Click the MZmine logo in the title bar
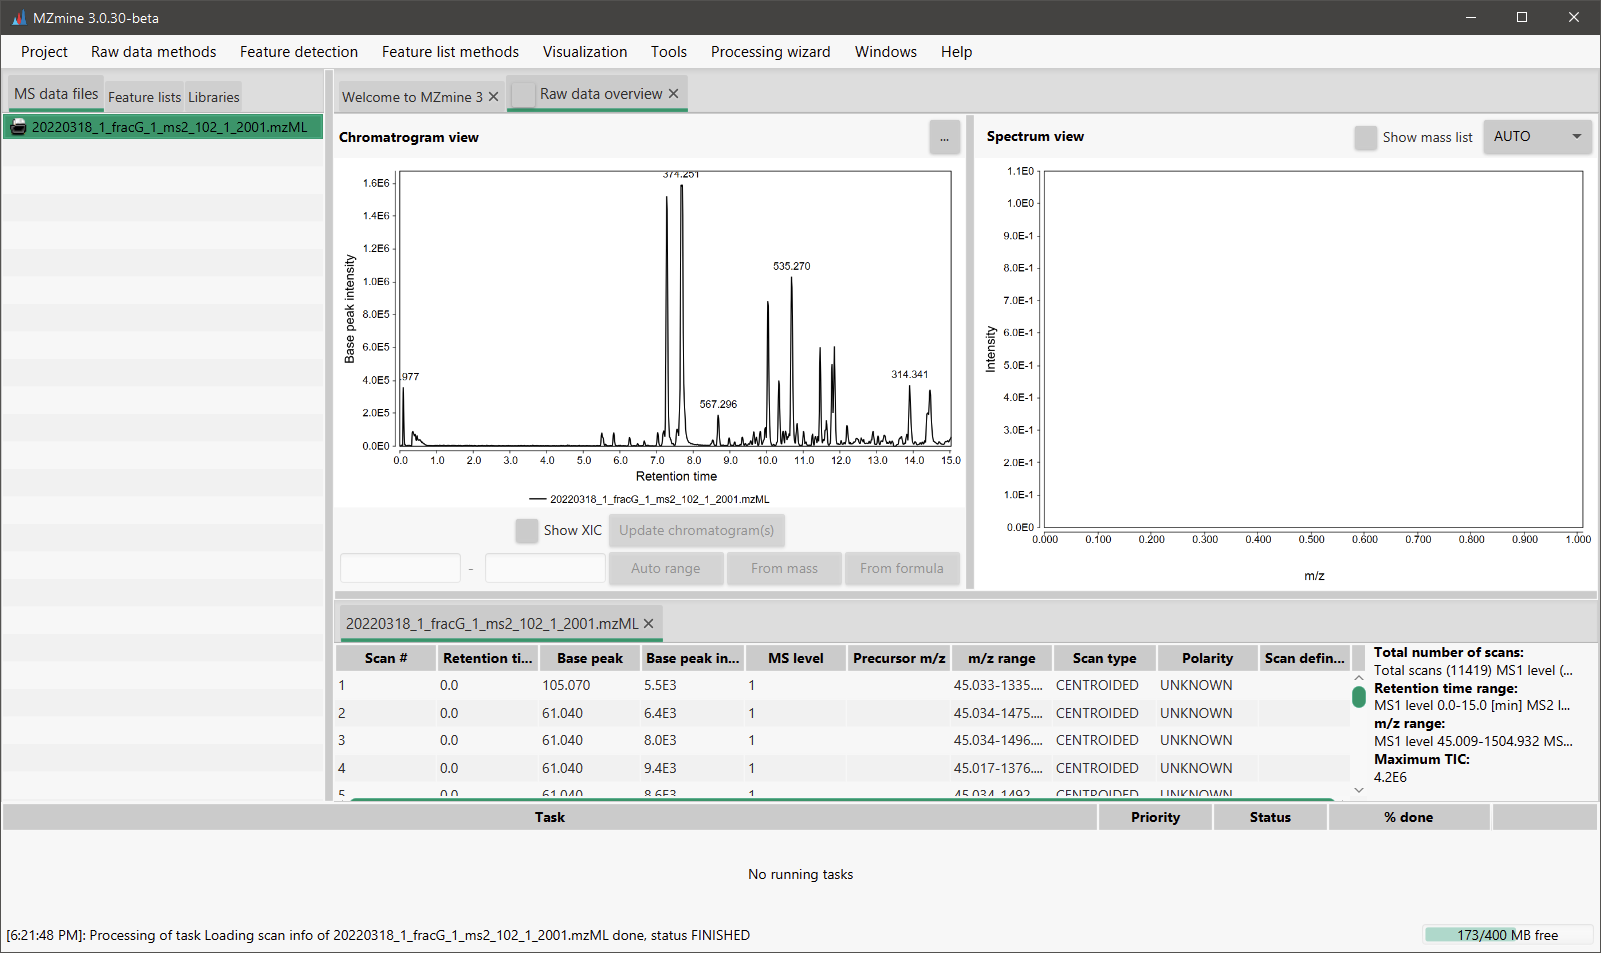Viewport: 1601px width, 953px height. pos(22,17)
